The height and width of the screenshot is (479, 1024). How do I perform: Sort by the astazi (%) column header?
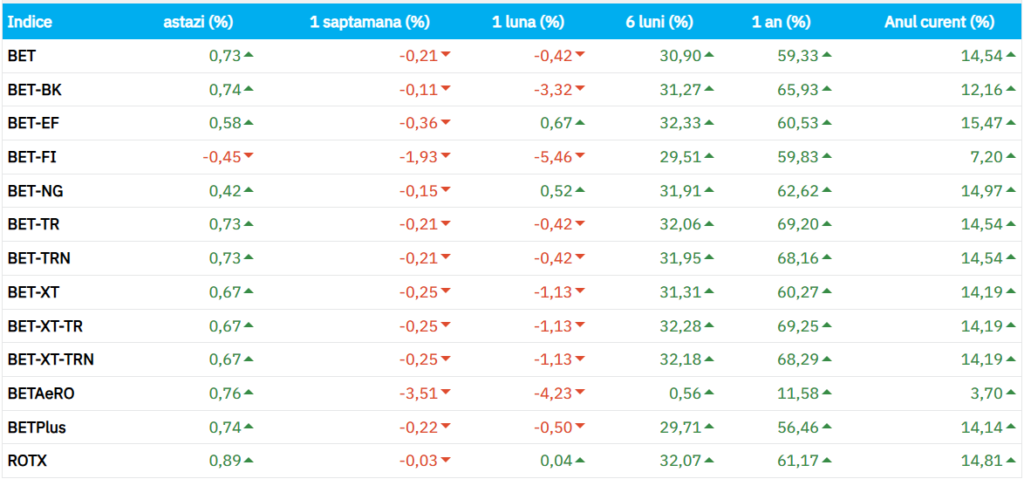198,22
